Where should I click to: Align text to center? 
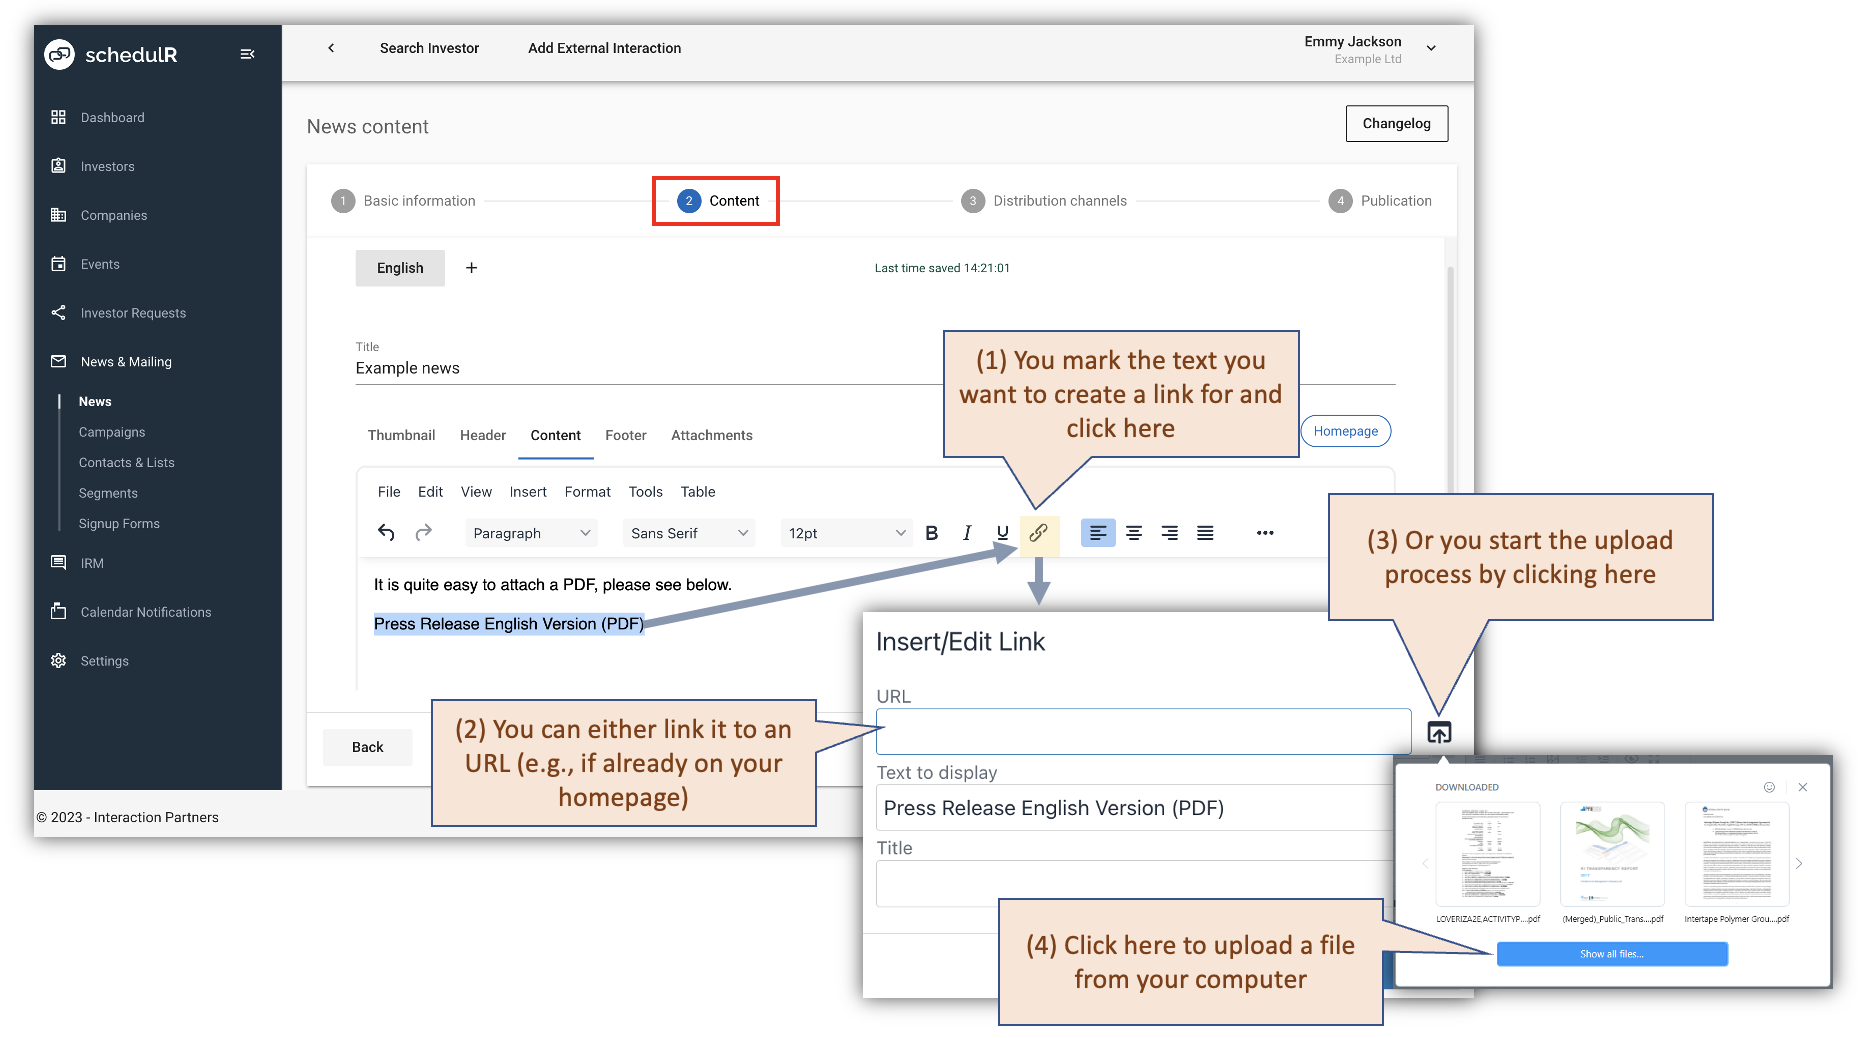(1133, 533)
